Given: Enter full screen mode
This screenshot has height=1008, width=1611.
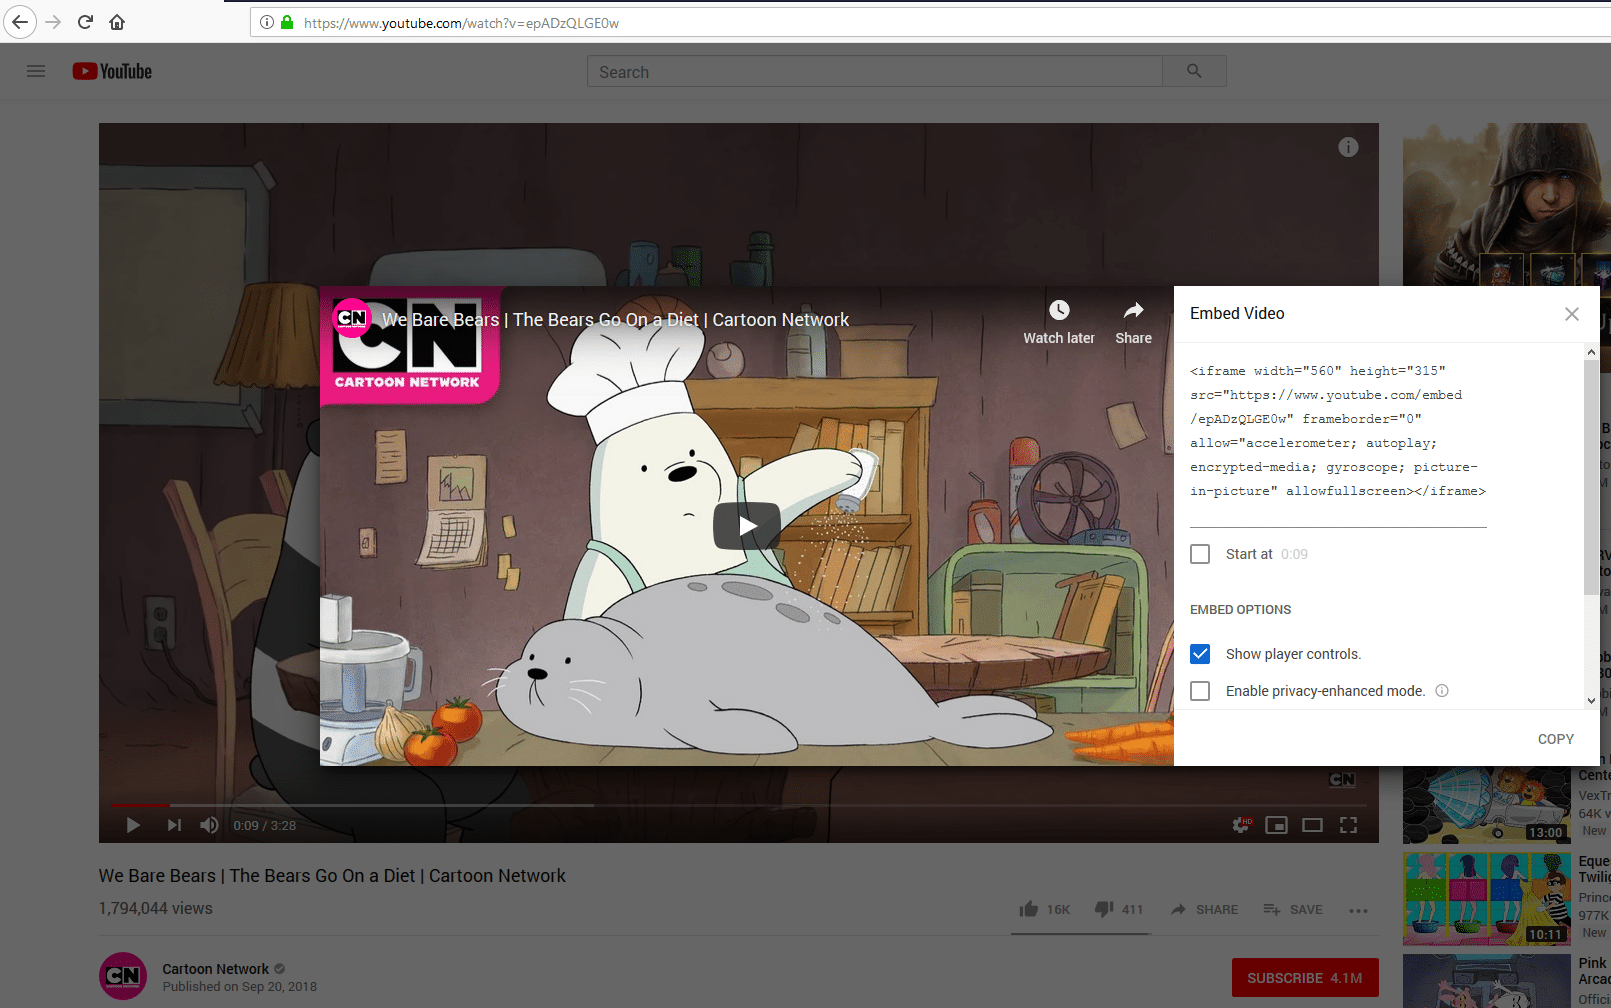Looking at the screenshot, I should point(1348,825).
